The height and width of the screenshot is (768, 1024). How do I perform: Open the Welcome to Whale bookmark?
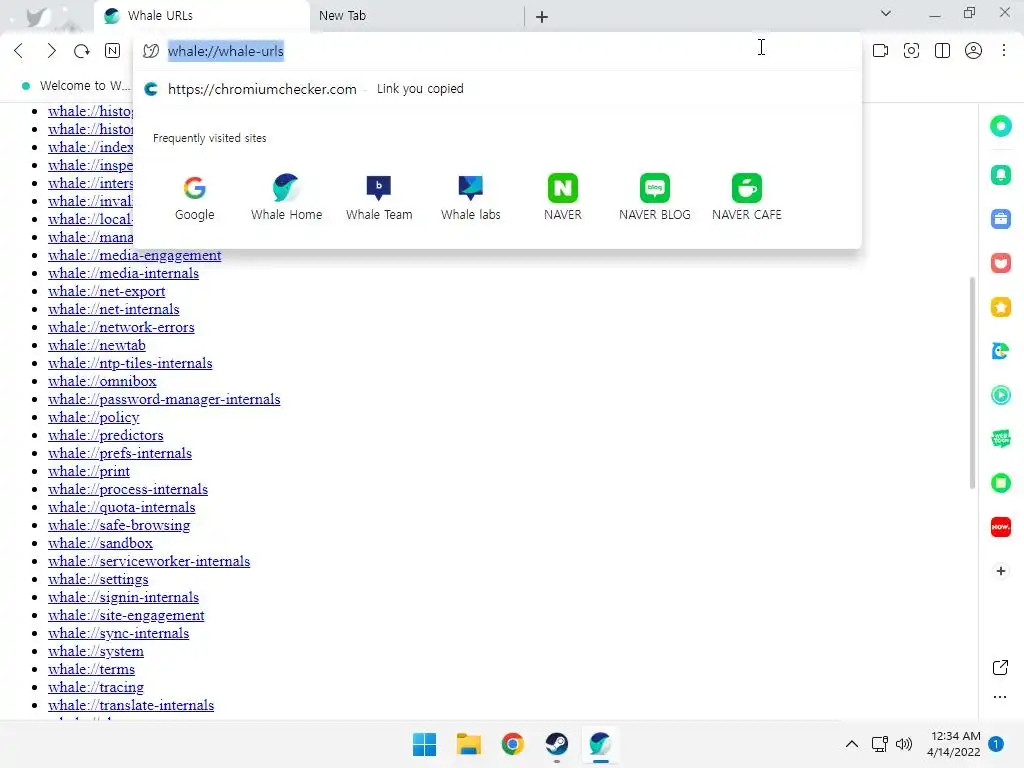pyautogui.click(x=75, y=86)
